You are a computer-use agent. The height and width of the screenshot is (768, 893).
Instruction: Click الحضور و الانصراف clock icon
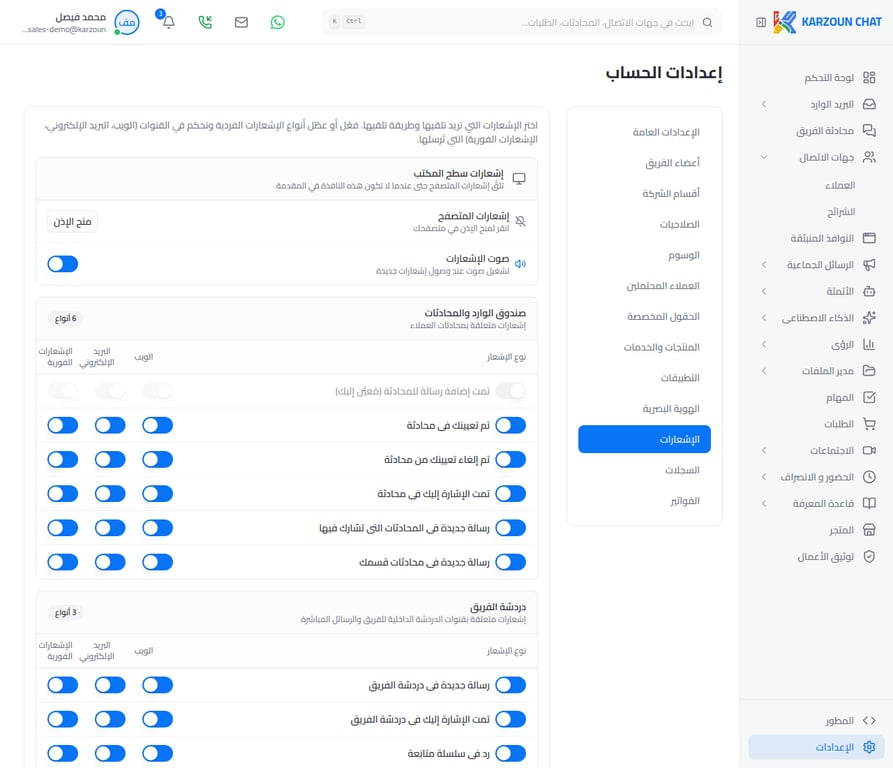coord(869,477)
